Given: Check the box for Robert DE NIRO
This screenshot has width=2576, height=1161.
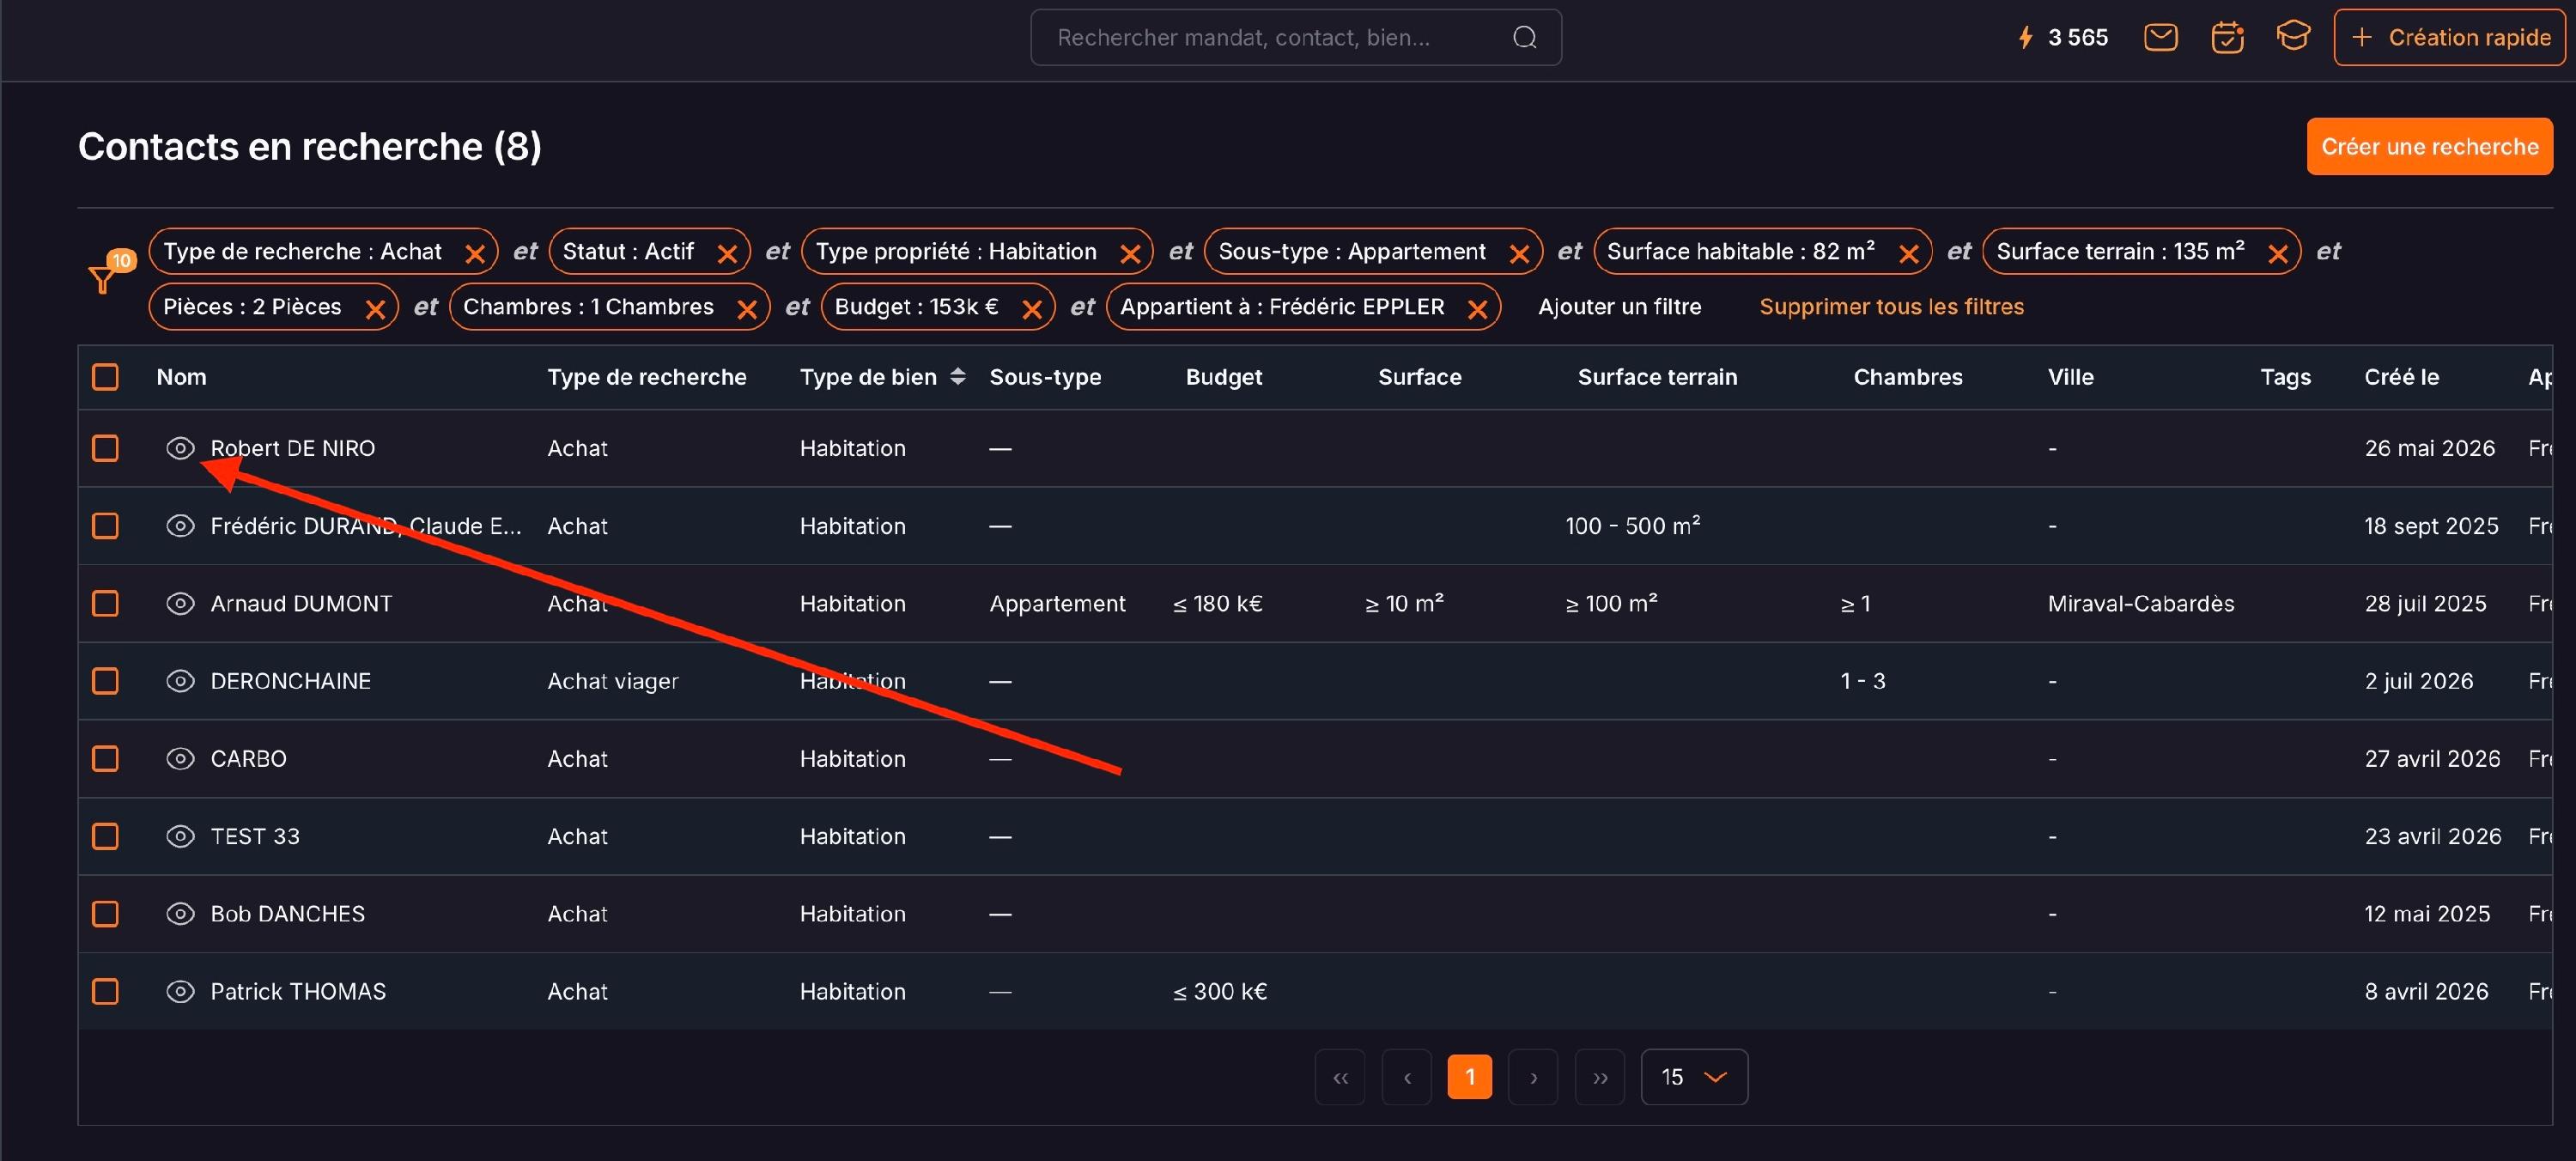Looking at the screenshot, I should click(x=105, y=448).
